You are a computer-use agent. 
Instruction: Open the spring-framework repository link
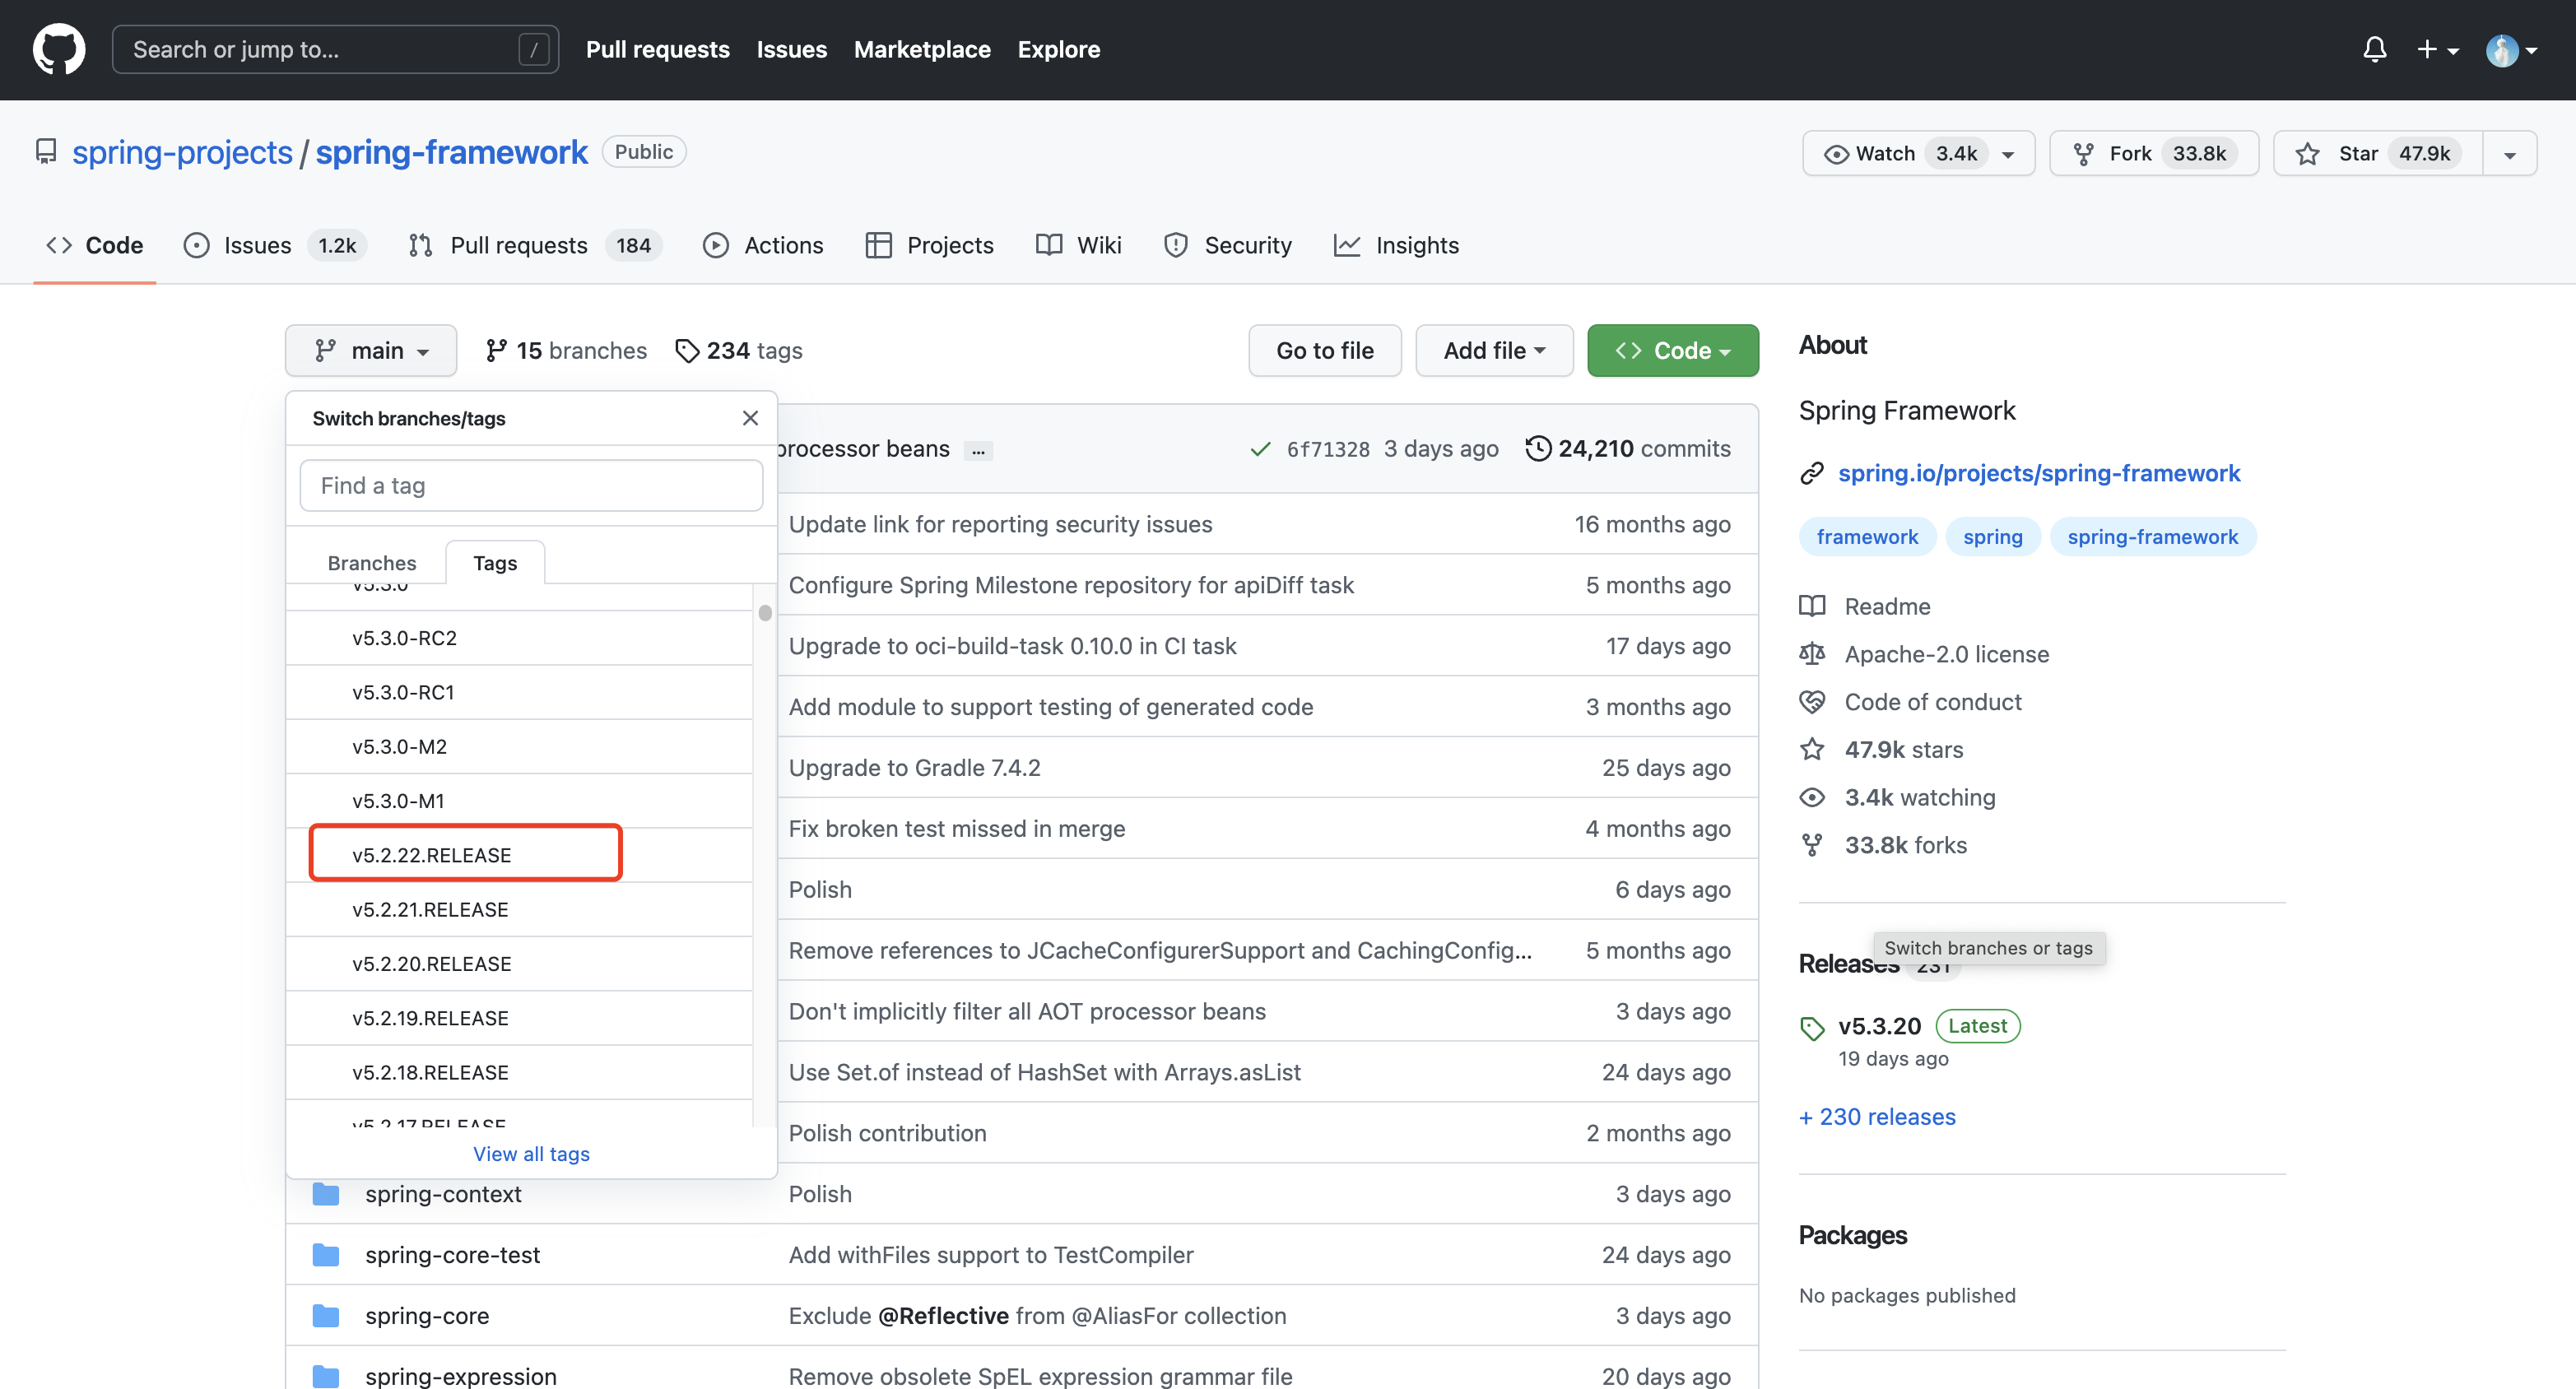[x=452, y=152]
